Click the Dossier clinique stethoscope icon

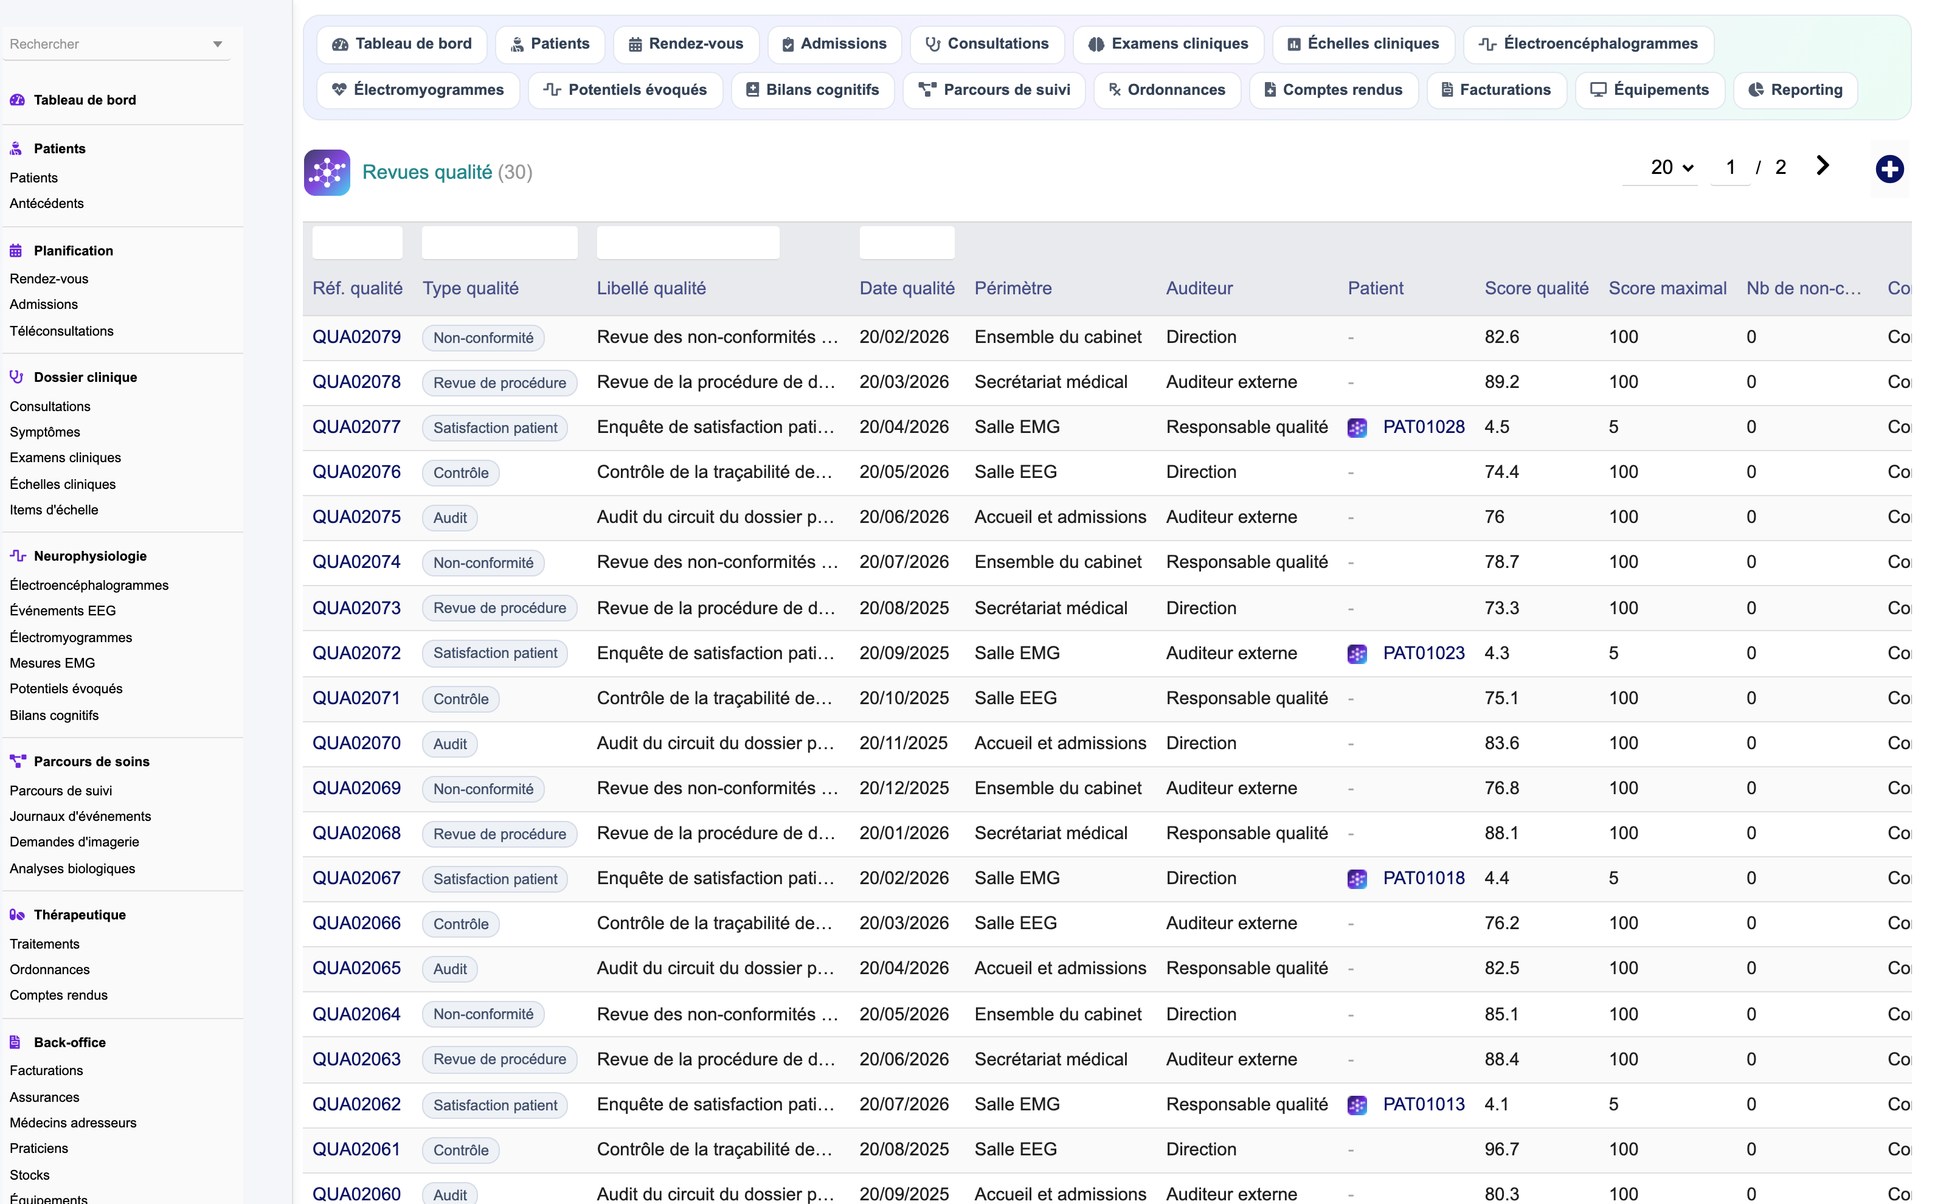17,377
